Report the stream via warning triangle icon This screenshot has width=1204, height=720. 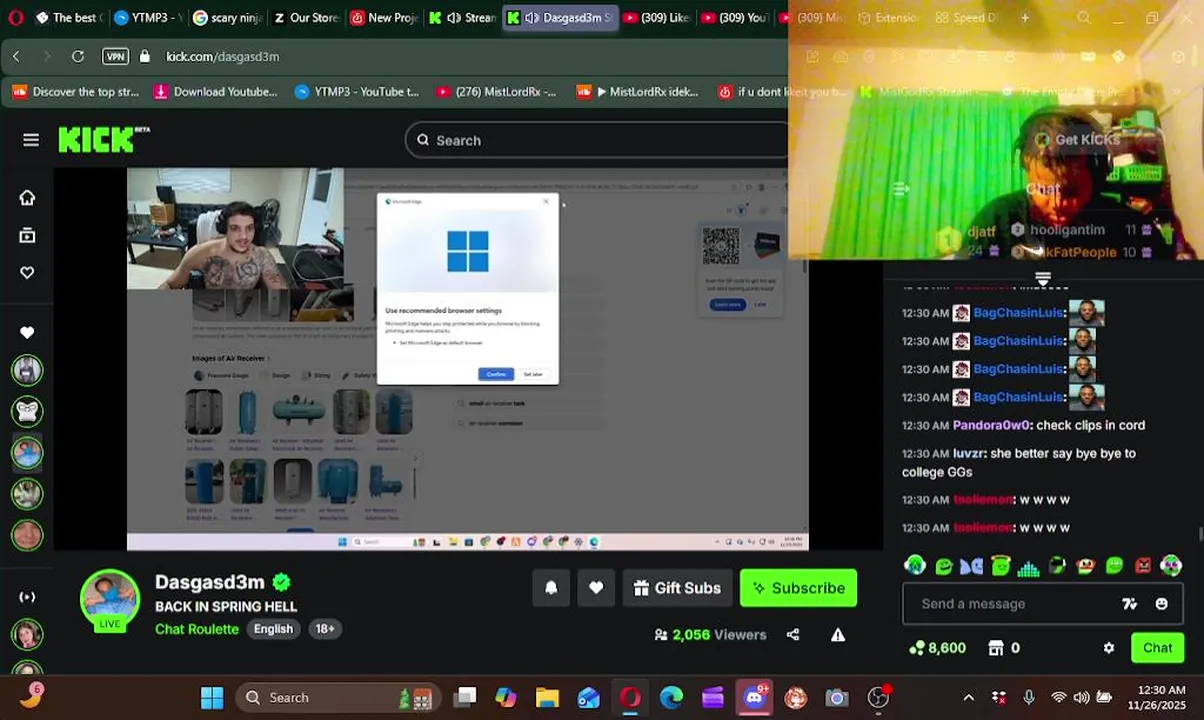[x=838, y=634]
